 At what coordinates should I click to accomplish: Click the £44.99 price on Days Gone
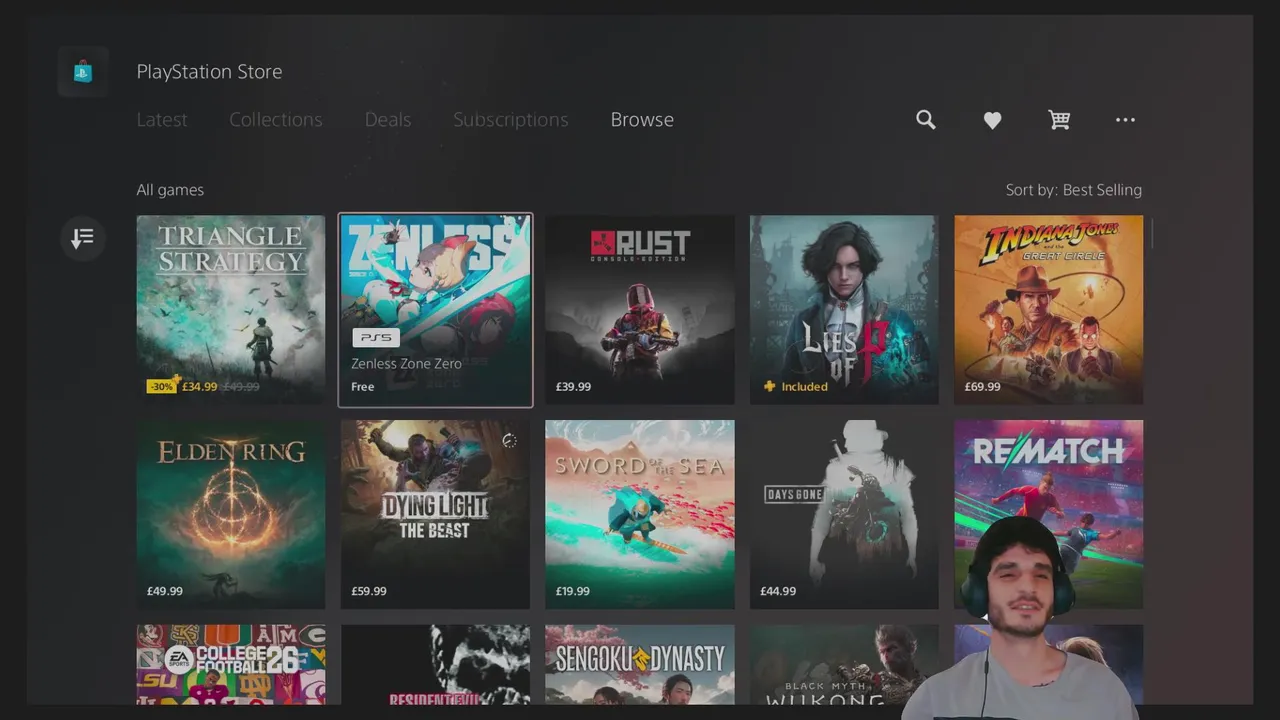(778, 591)
